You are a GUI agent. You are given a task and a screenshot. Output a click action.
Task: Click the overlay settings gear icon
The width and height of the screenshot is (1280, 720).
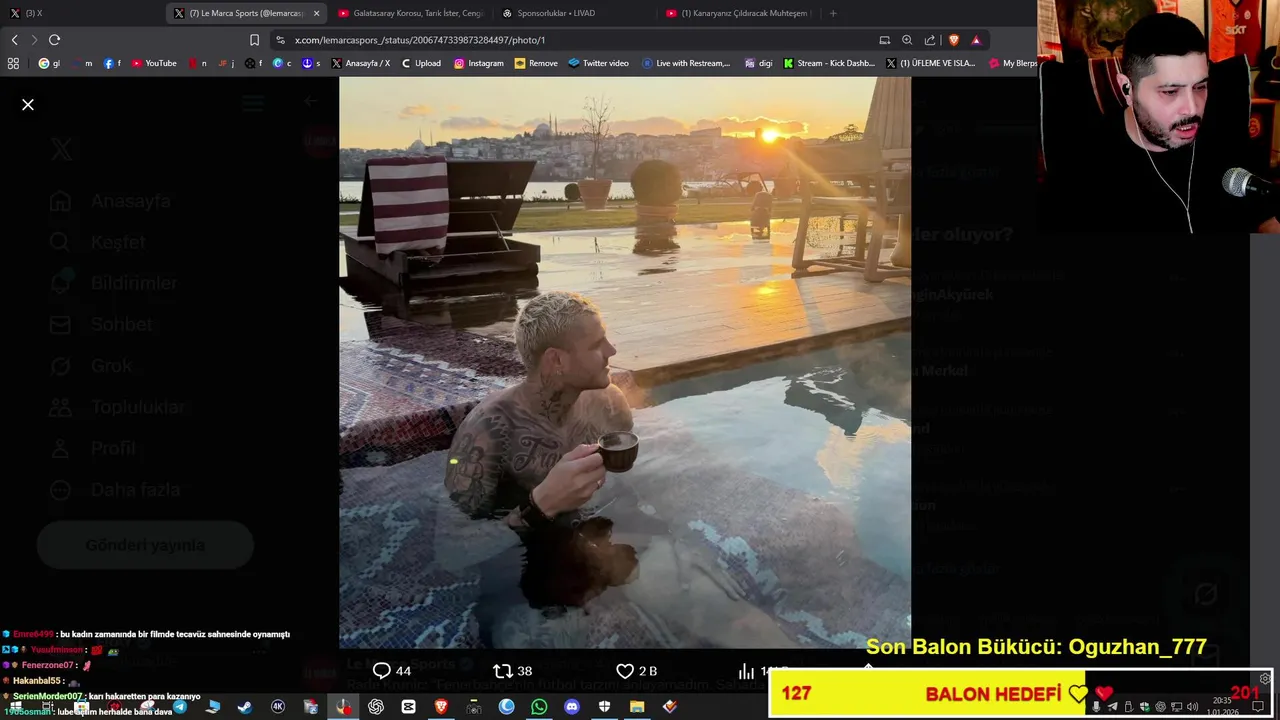pos(1265,678)
